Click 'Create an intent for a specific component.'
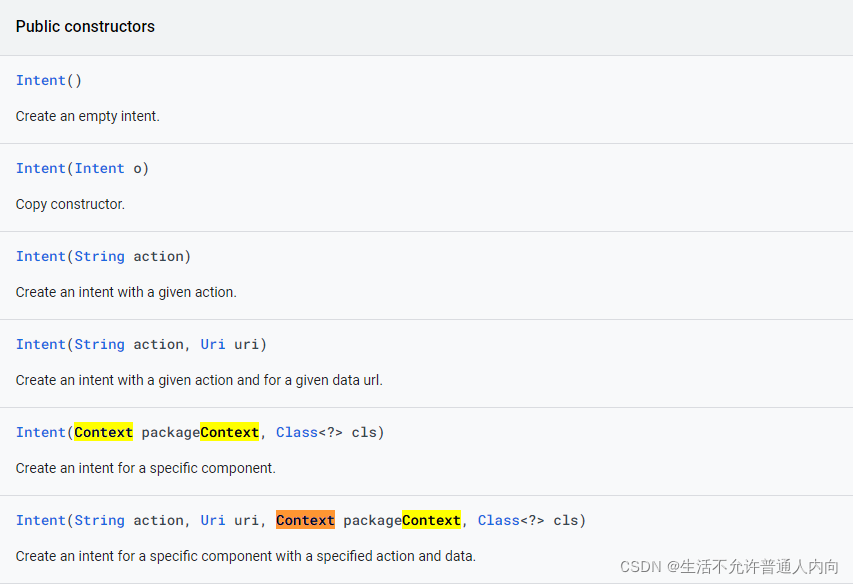The height and width of the screenshot is (584, 853). 146,469
